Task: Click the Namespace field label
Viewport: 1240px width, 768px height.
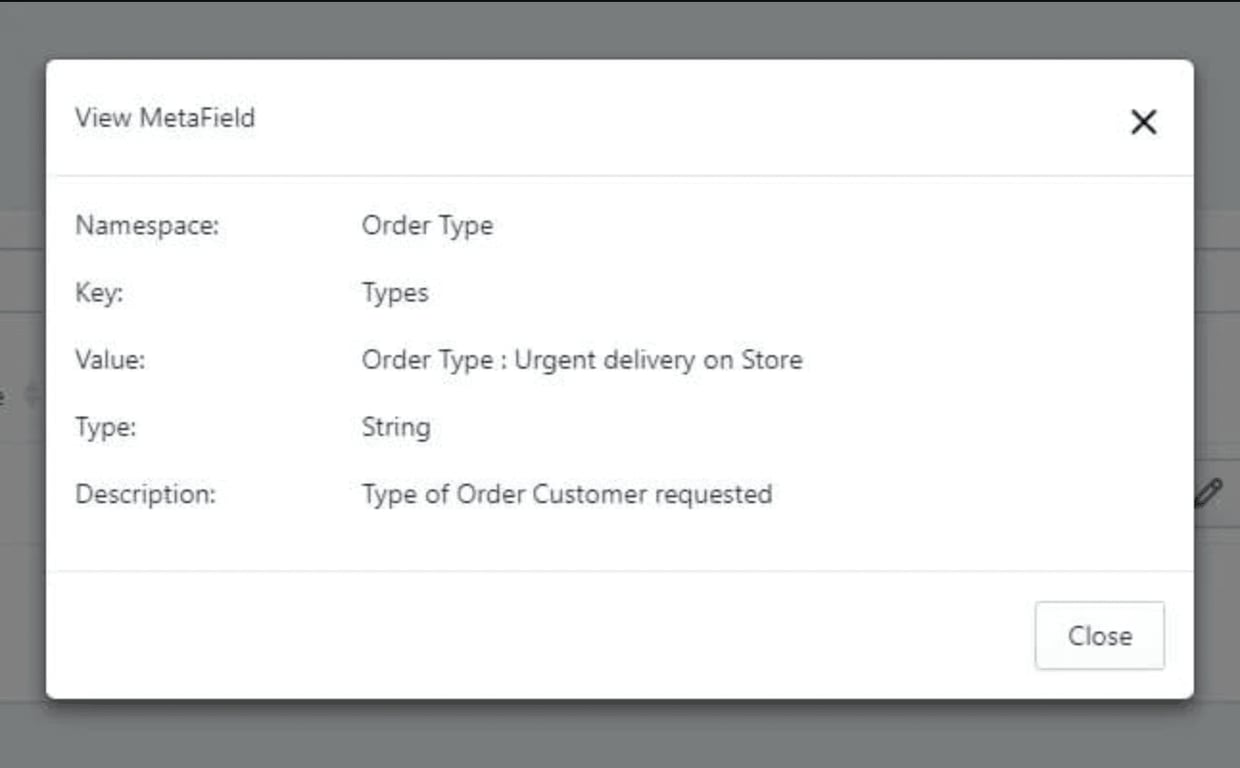Action: pyautogui.click(x=147, y=226)
